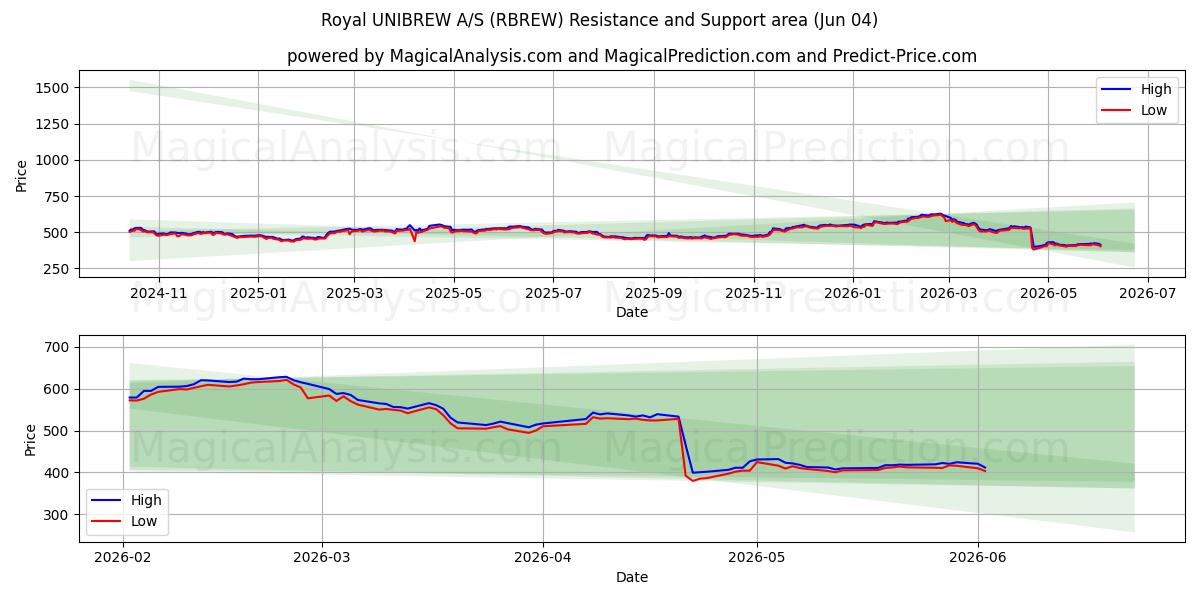Click the 1250 tick on the upper y-axis
The height and width of the screenshot is (600, 1200).
coord(52,124)
